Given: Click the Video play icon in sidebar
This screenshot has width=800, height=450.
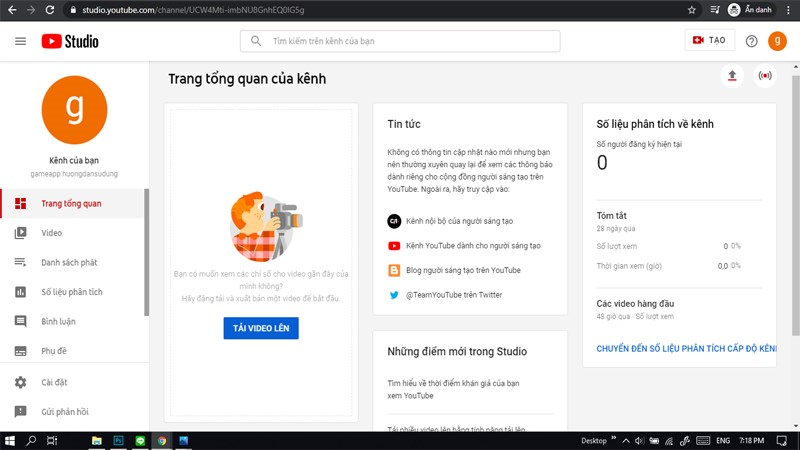Looking at the screenshot, I should tap(20, 233).
